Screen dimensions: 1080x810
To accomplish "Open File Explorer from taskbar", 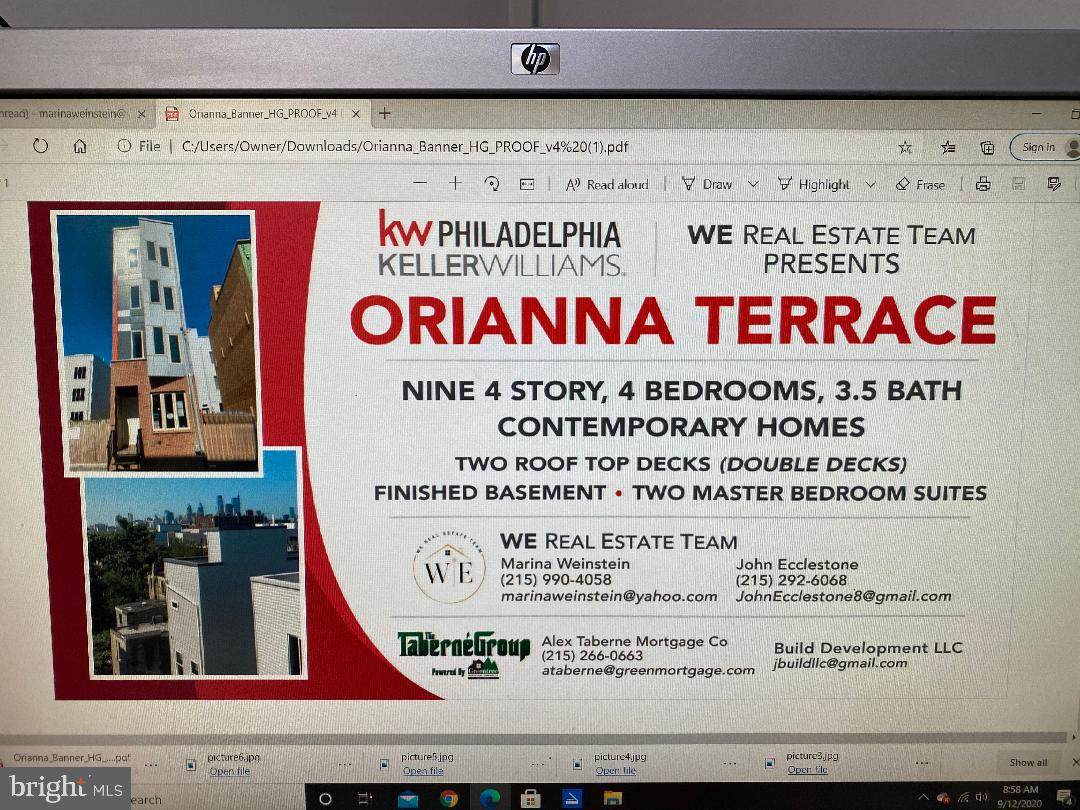I will (612, 798).
